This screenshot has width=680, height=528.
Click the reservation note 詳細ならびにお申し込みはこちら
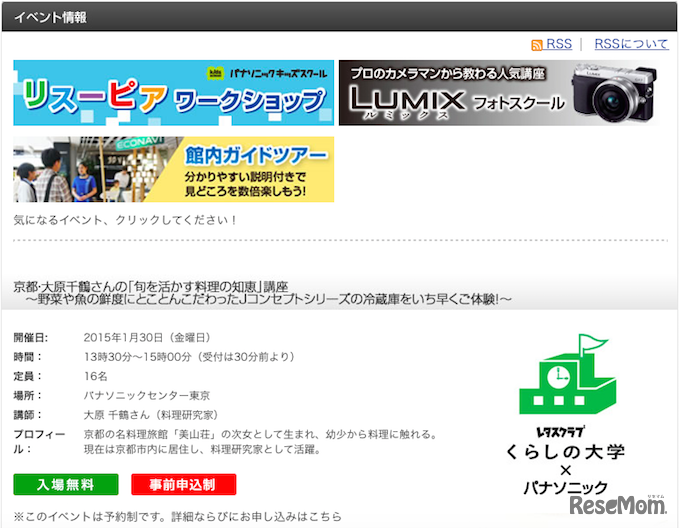pyautogui.click(x=256, y=516)
